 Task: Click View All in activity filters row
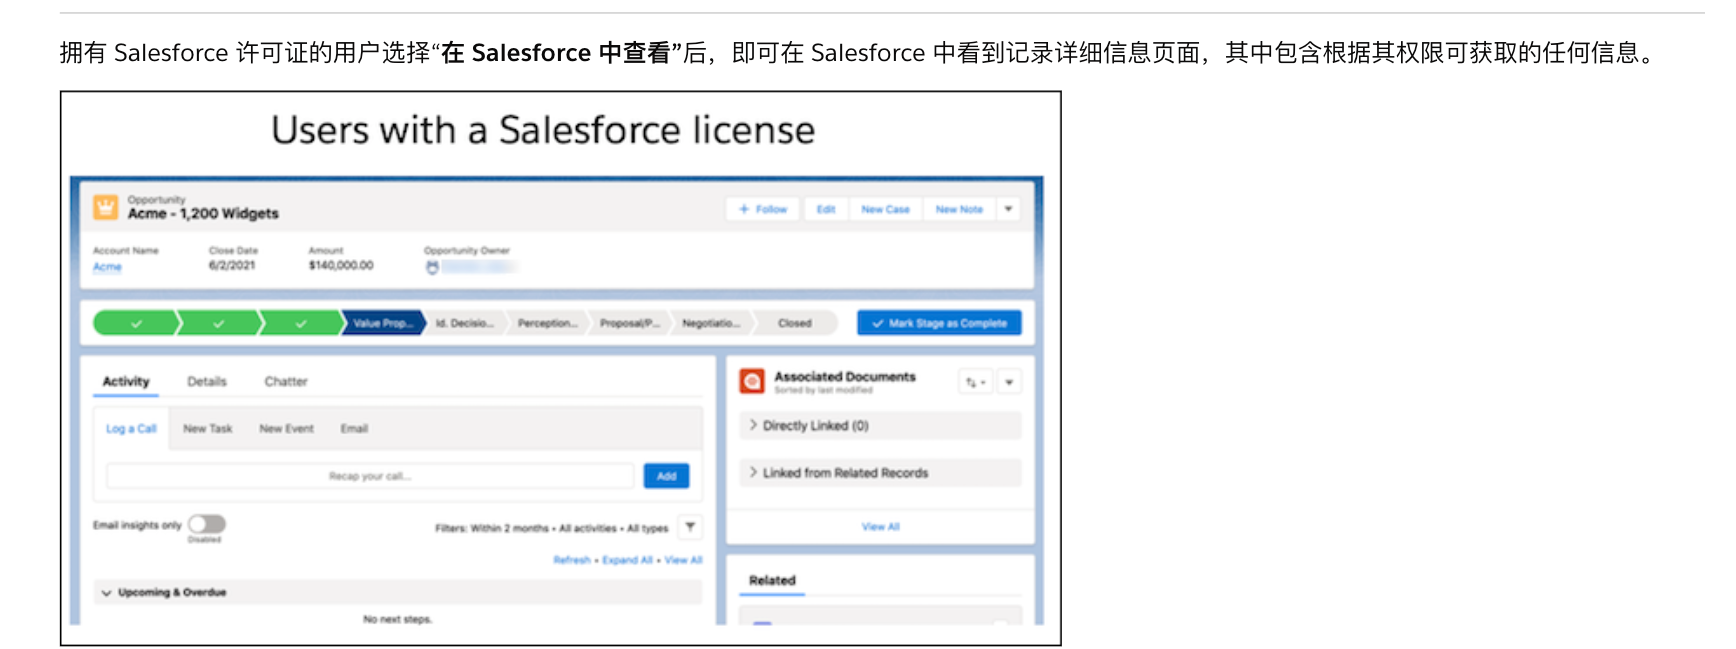pyautogui.click(x=683, y=560)
